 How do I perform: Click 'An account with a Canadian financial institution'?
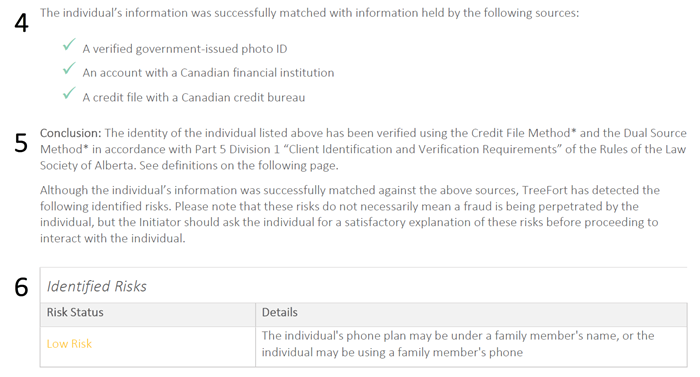(208, 72)
